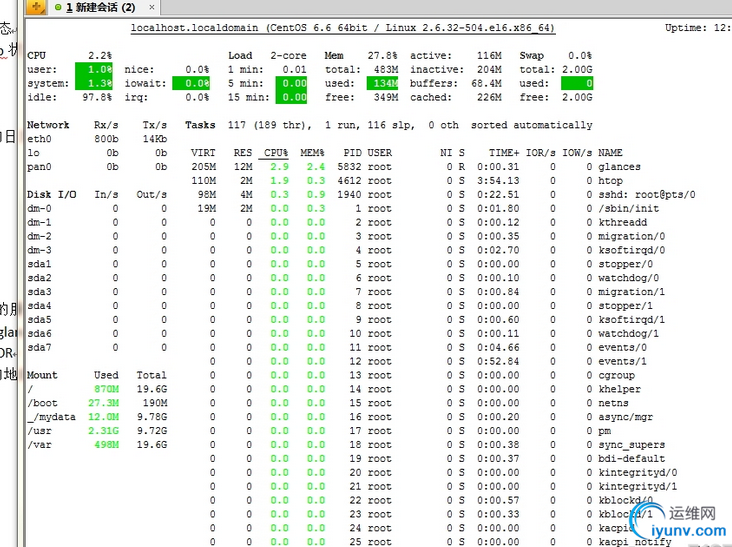
Task: Click the root mount used 870M
Action: click(x=106, y=389)
